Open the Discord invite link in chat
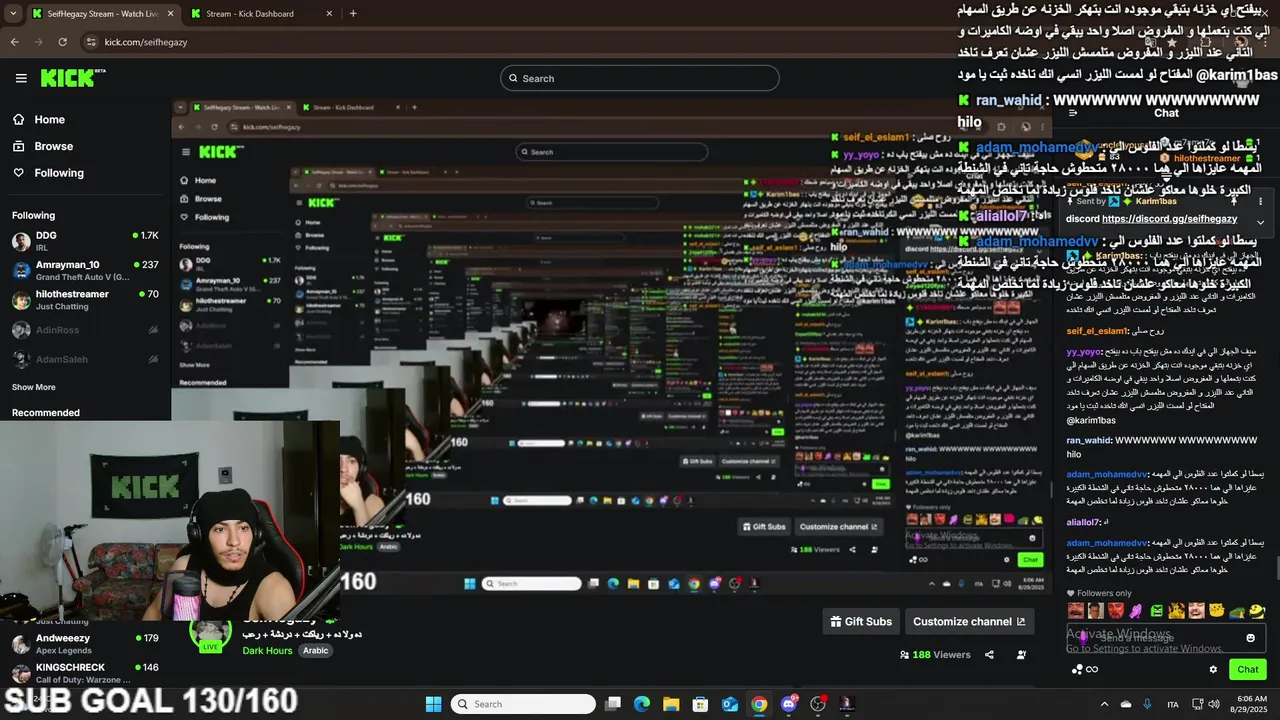The width and height of the screenshot is (1280, 720). pyautogui.click(x=1169, y=219)
